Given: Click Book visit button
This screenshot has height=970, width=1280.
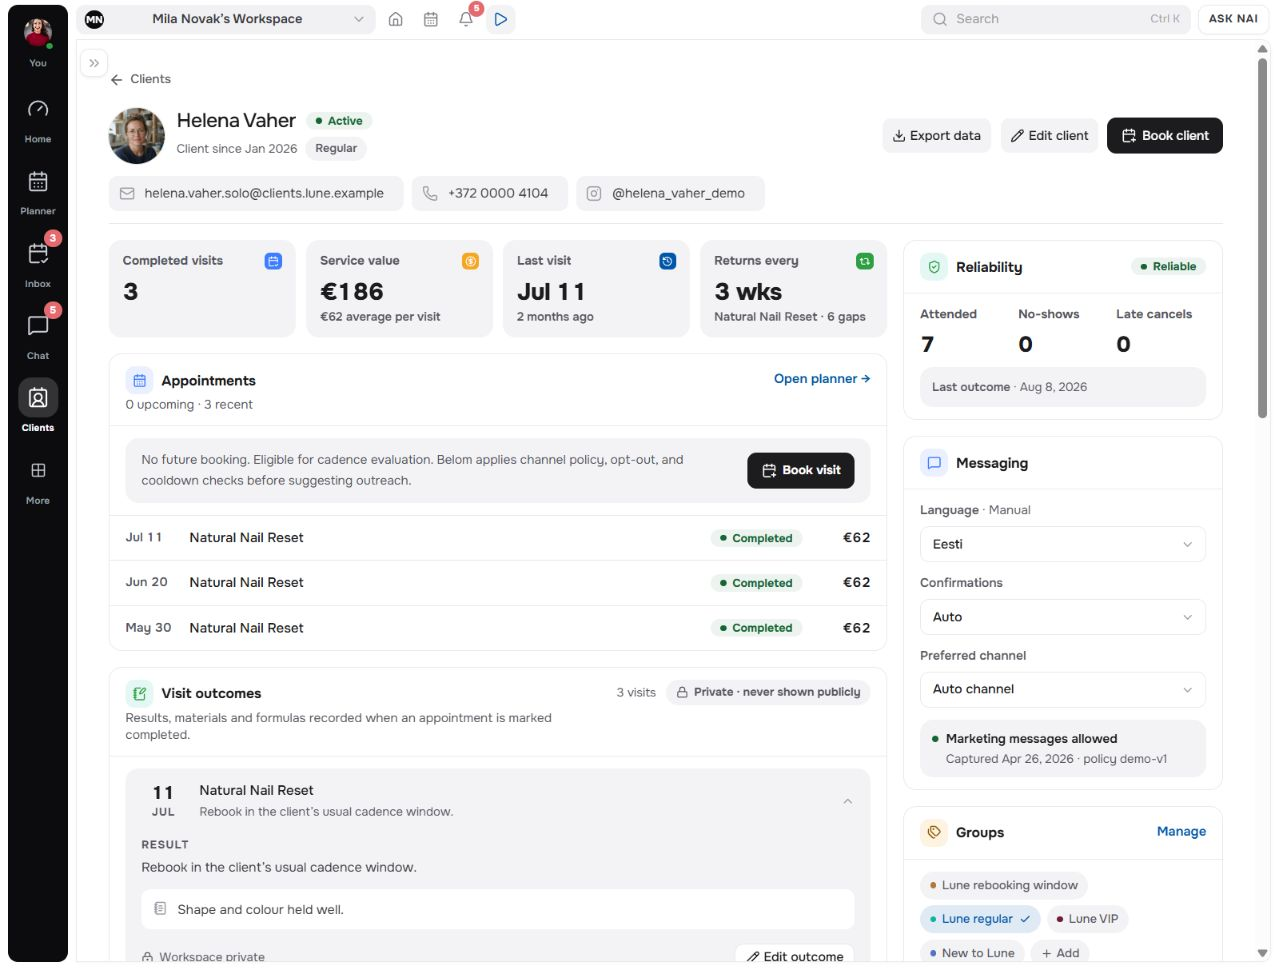Looking at the screenshot, I should (801, 470).
